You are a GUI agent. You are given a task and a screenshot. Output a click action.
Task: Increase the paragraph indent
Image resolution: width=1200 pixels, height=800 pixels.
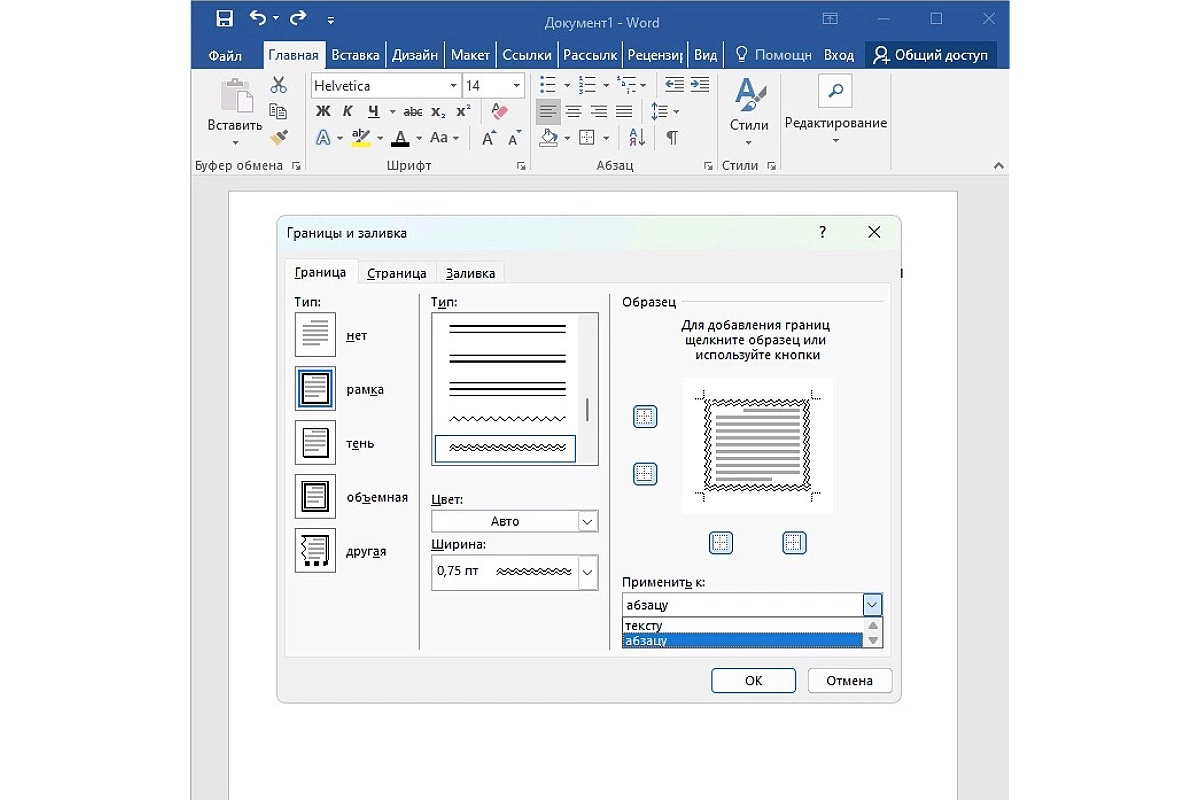coord(699,85)
